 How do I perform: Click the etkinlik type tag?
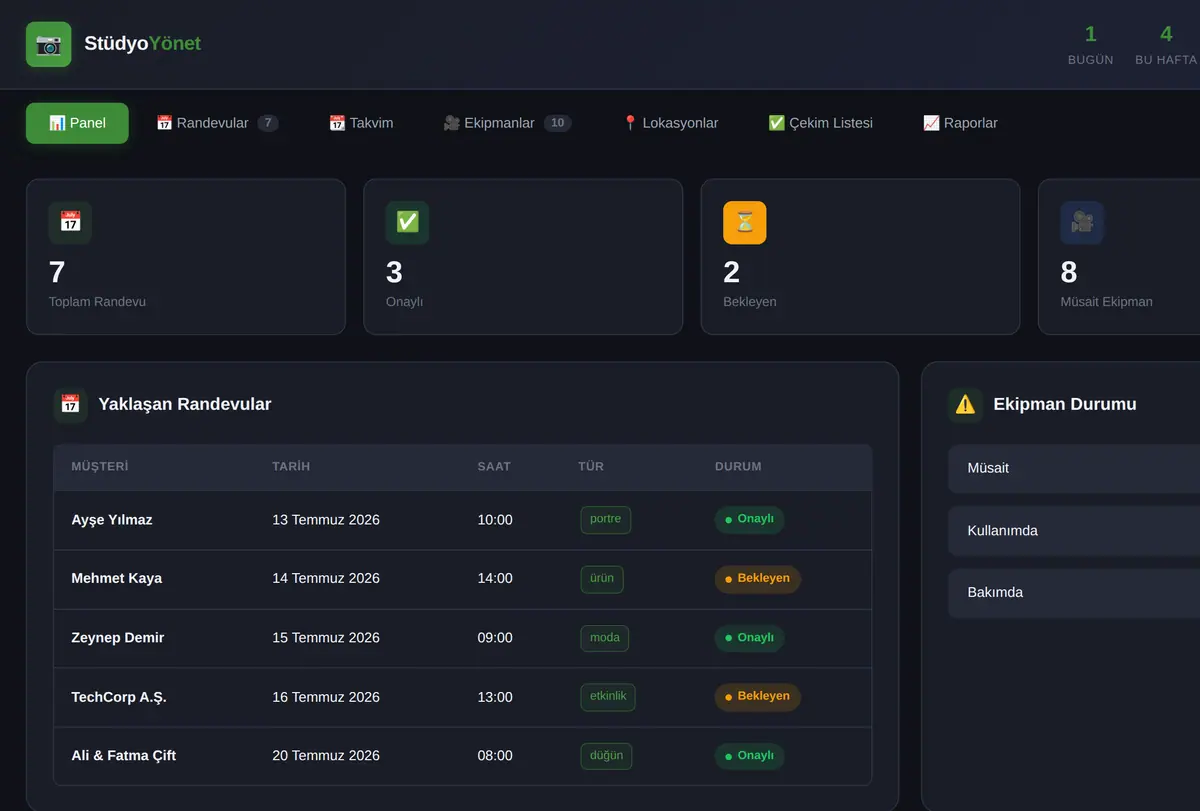click(608, 697)
